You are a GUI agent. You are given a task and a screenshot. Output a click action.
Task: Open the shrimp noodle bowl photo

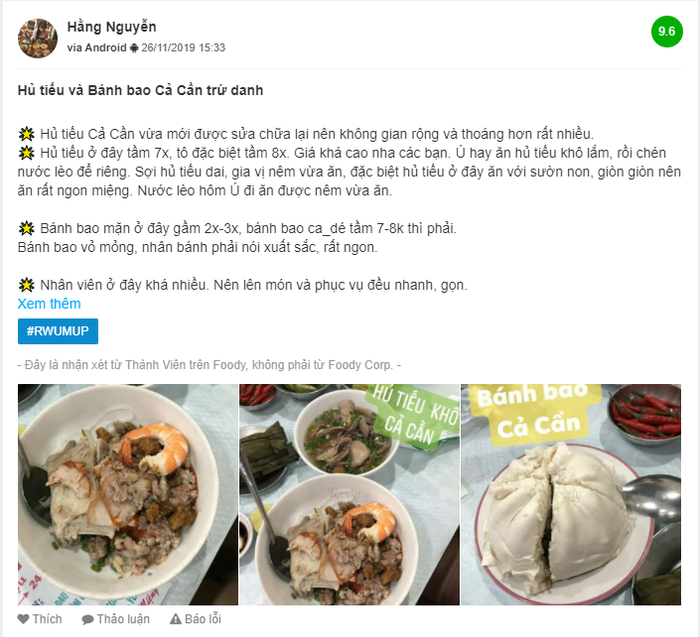pos(128,495)
